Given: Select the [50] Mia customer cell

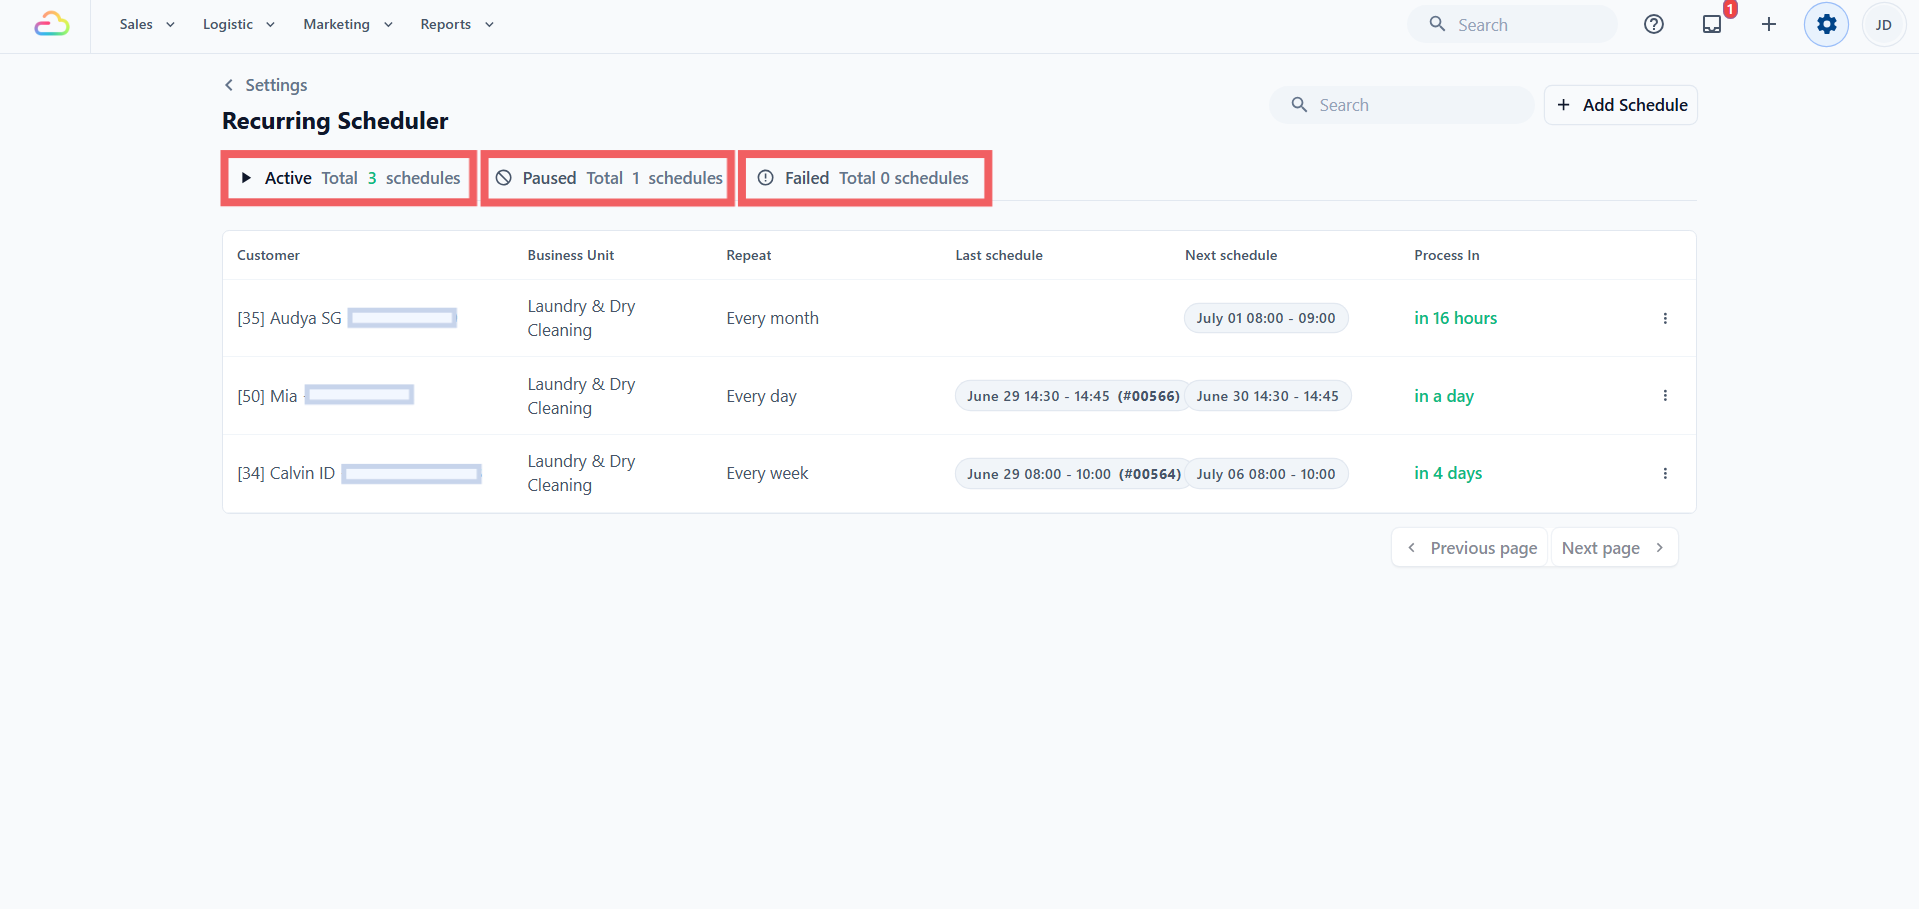Looking at the screenshot, I should pos(325,396).
